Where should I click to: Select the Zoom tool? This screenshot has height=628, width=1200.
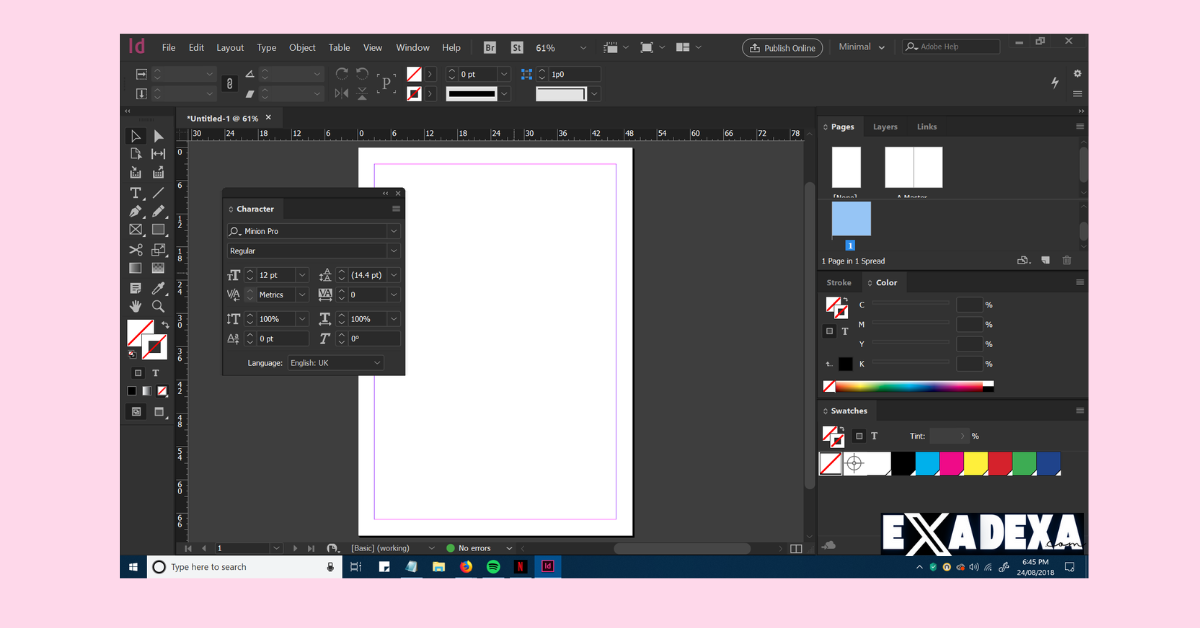coord(158,306)
